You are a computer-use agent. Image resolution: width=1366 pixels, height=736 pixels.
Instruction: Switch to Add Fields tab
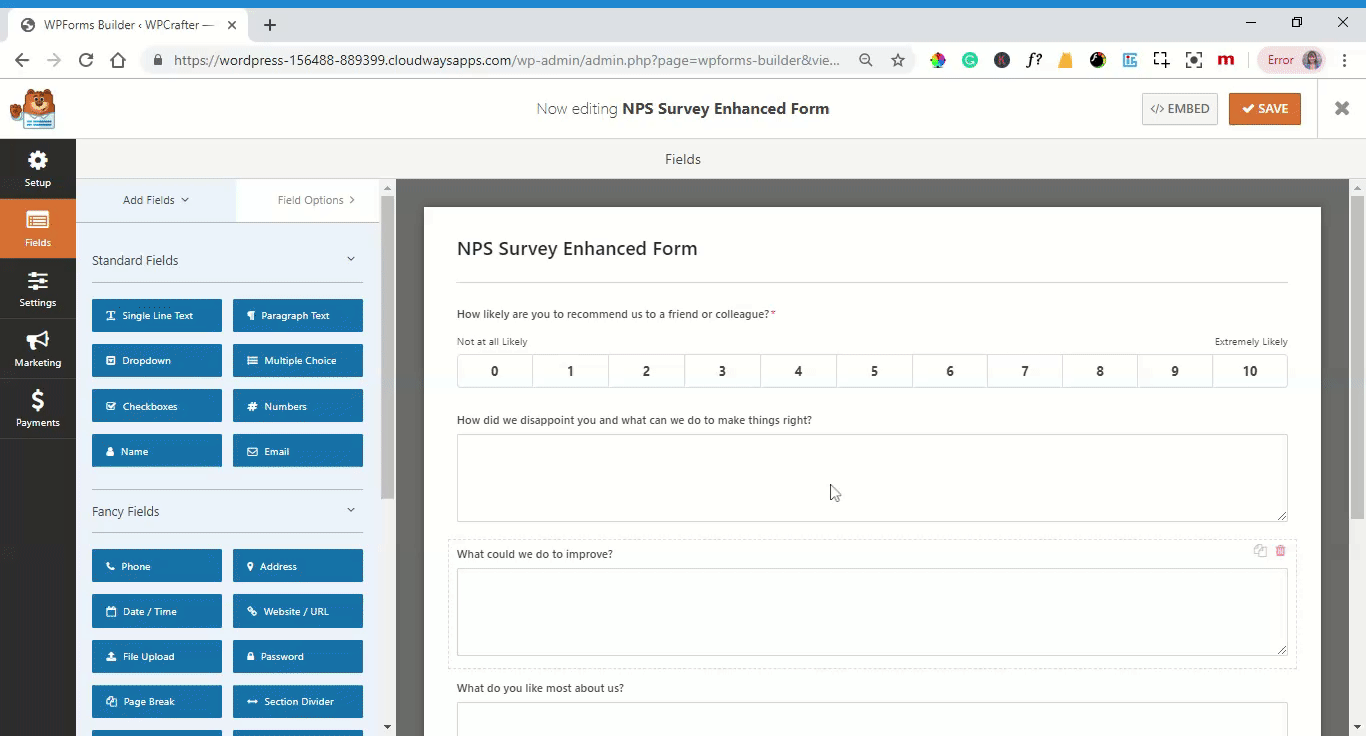[156, 200]
